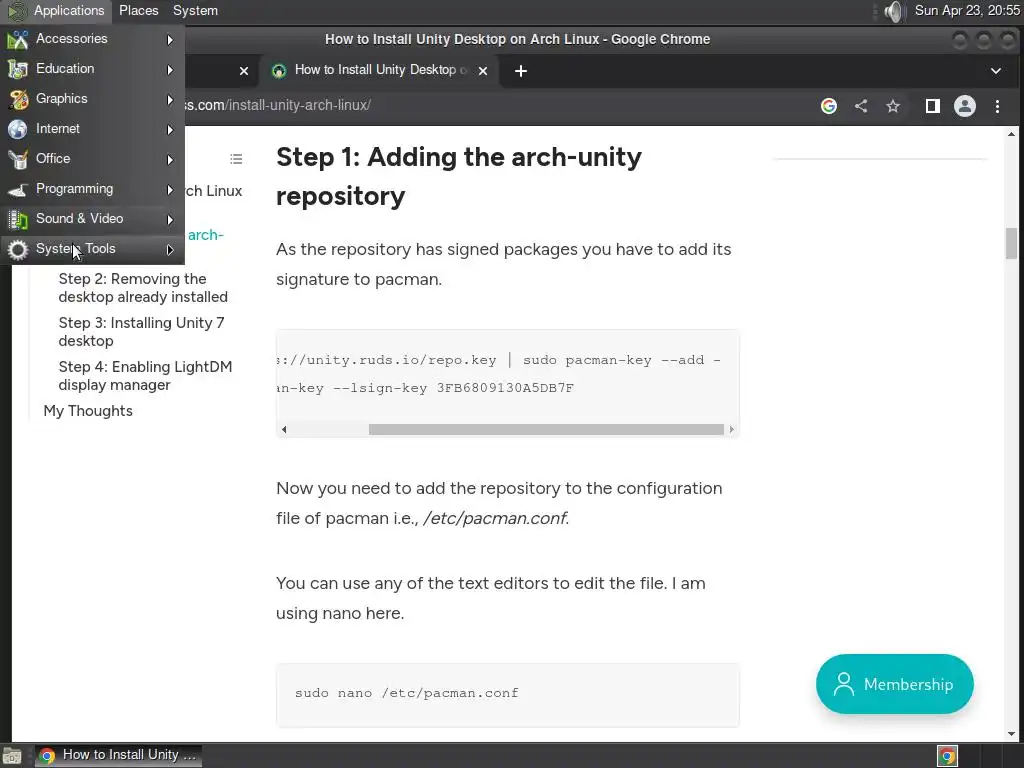Click page scrollbar down arrow

pos(1012,734)
